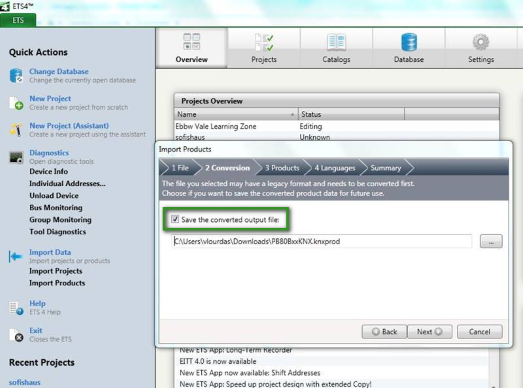Screen dimensions: 523x388
Task: Click the Catalogs book icon
Action: pyautogui.click(x=336, y=42)
